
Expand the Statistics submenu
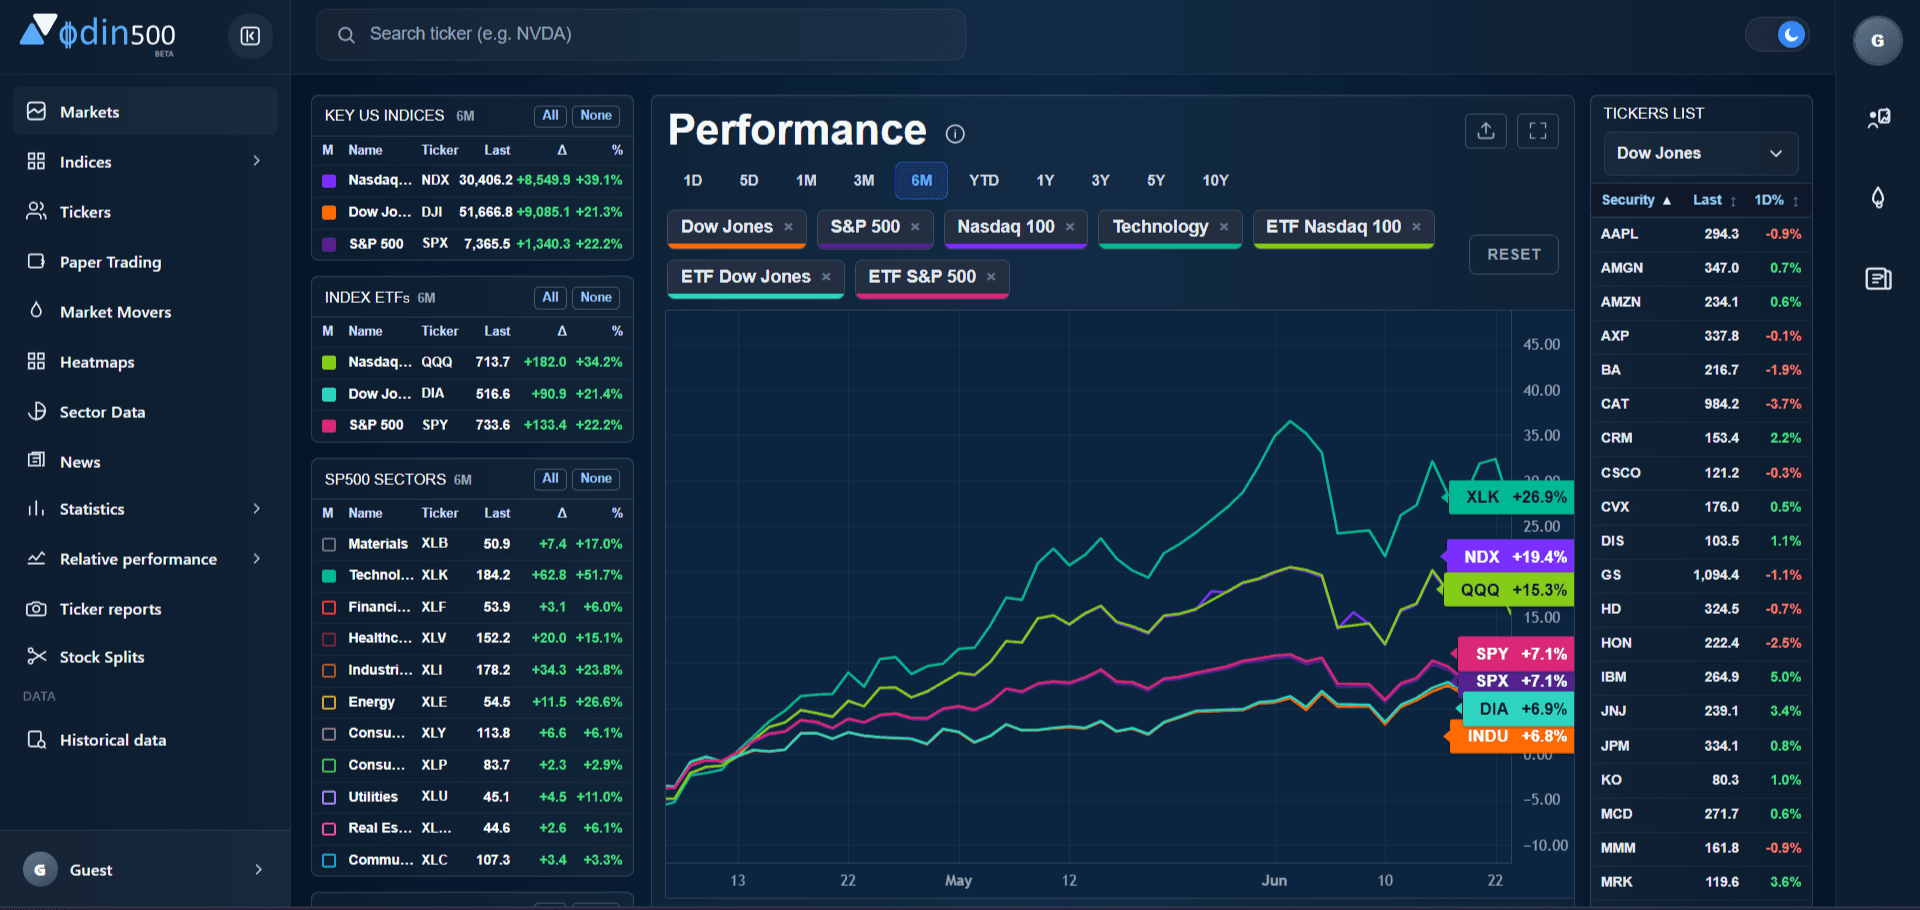(x=257, y=508)
